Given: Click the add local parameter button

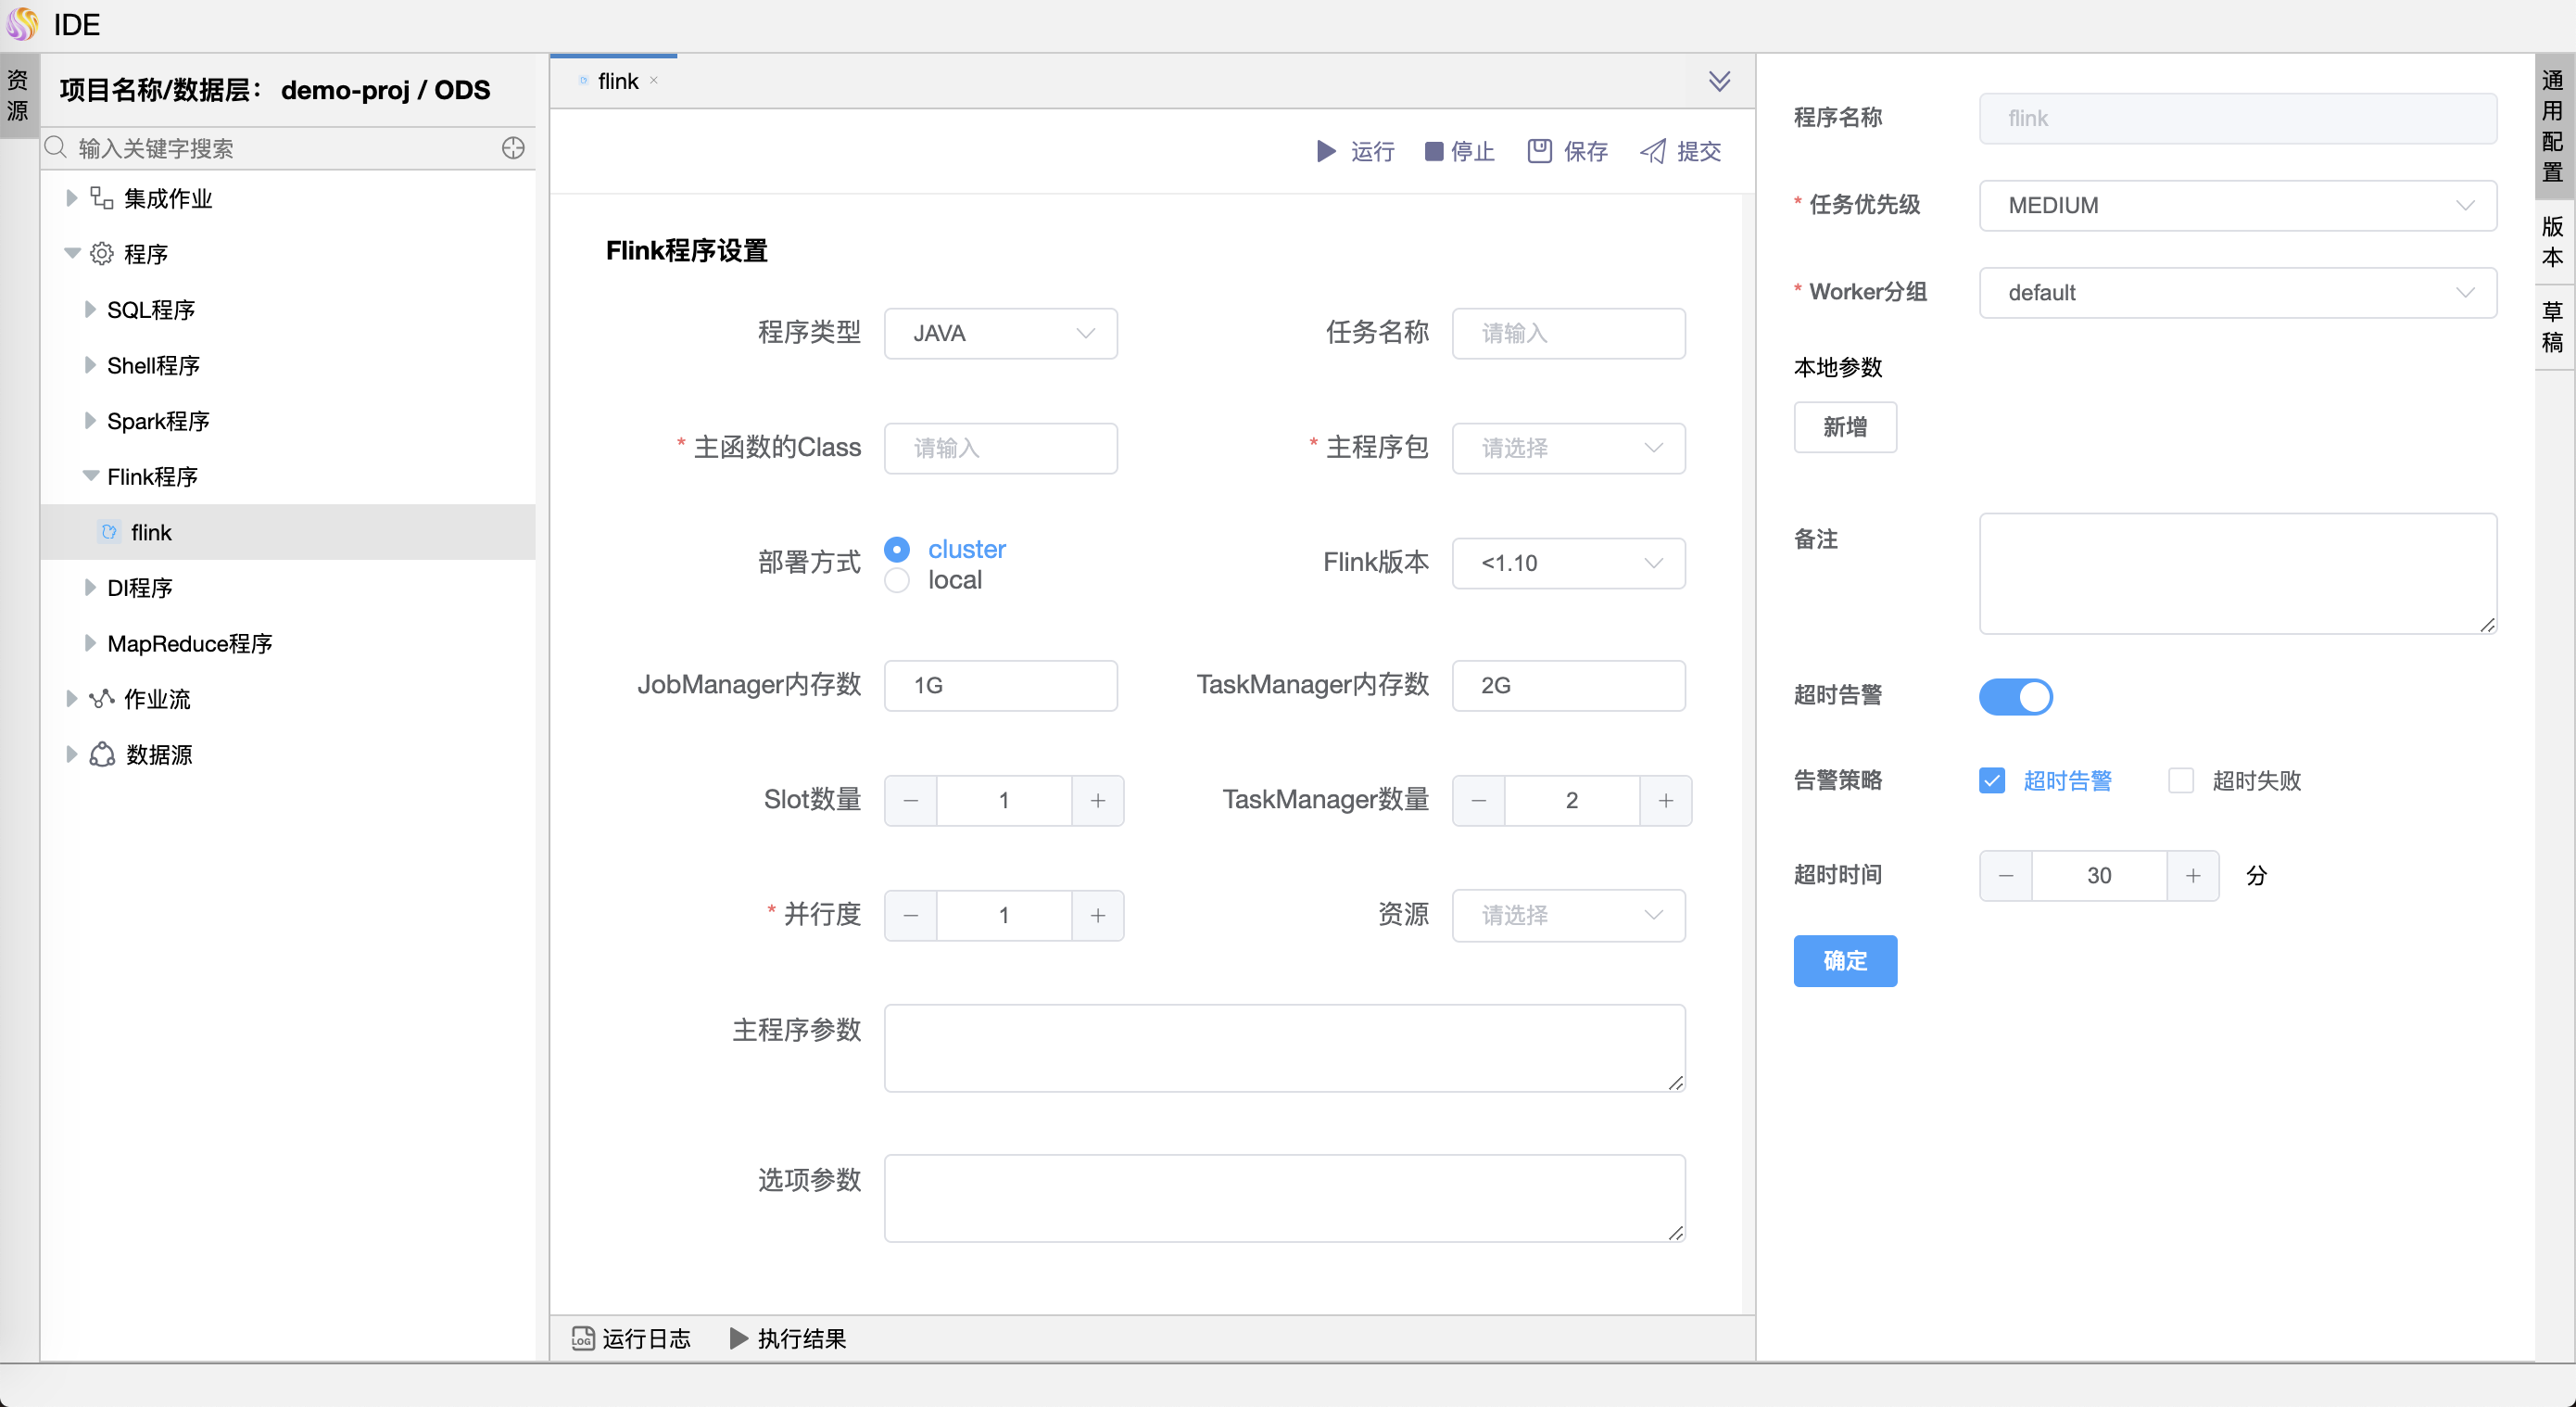Looking at the screenshot, I should coord(1844,427).
